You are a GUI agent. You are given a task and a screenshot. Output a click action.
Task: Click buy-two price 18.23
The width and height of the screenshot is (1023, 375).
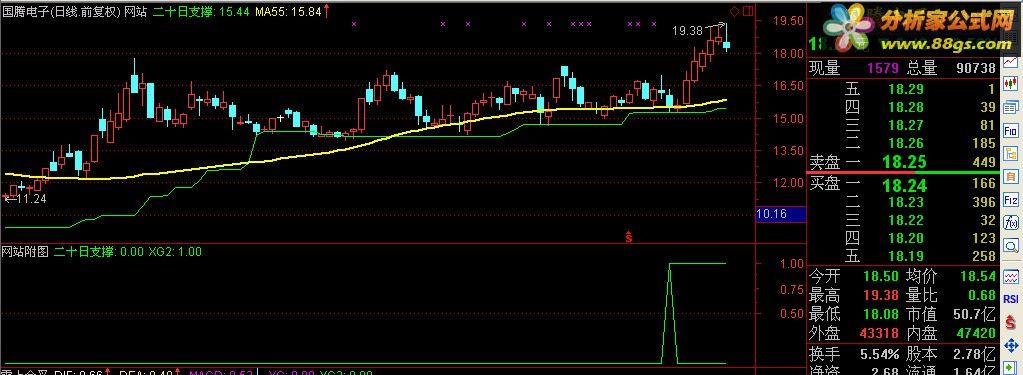(x=906, y=203)
